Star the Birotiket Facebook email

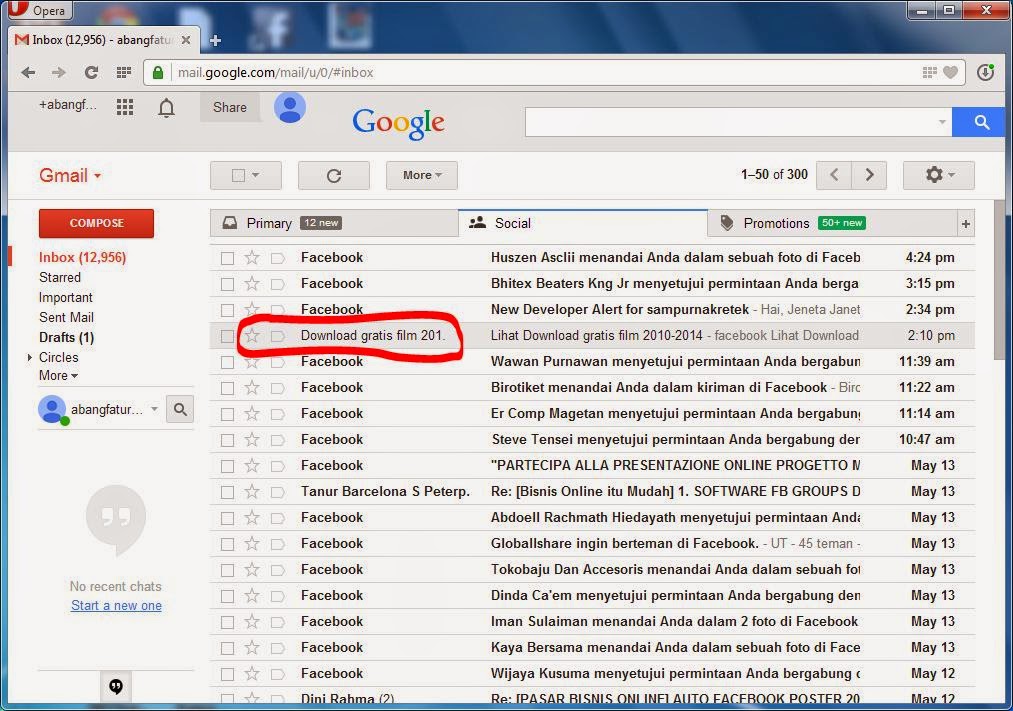click(252, 387)
